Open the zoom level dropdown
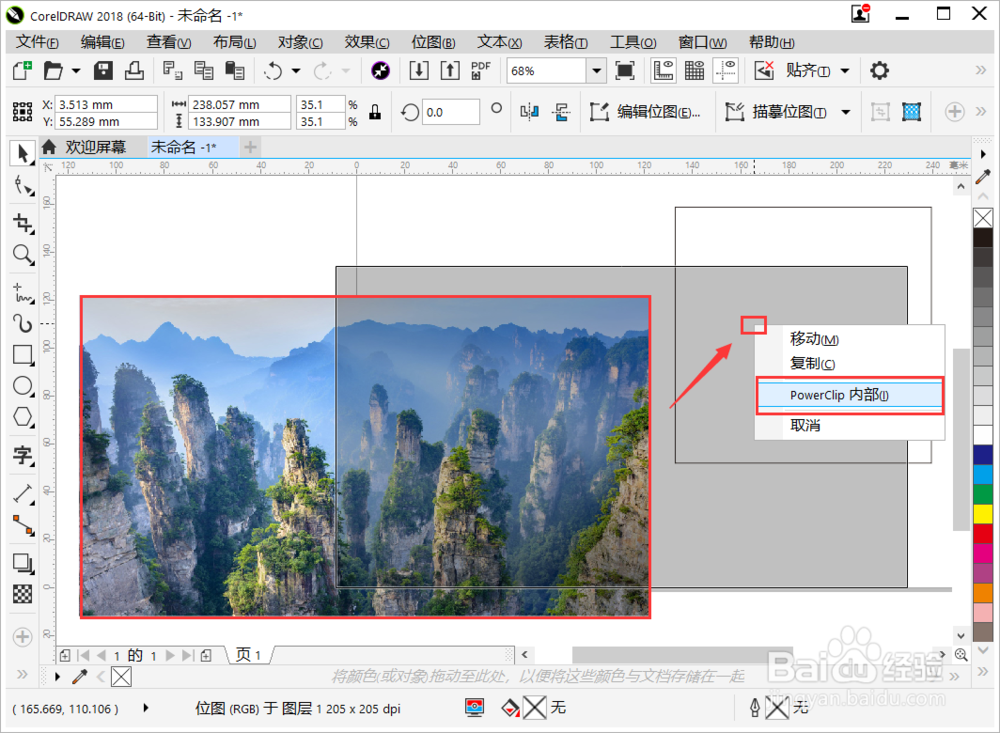 596,70
